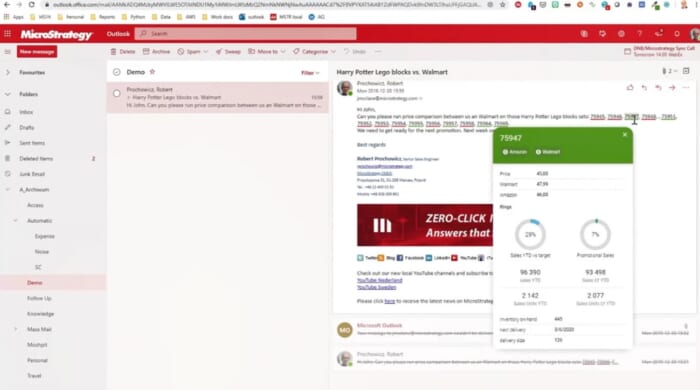Select the Walmart option in card
The image size is (700, 390).
tap(548, 152)
